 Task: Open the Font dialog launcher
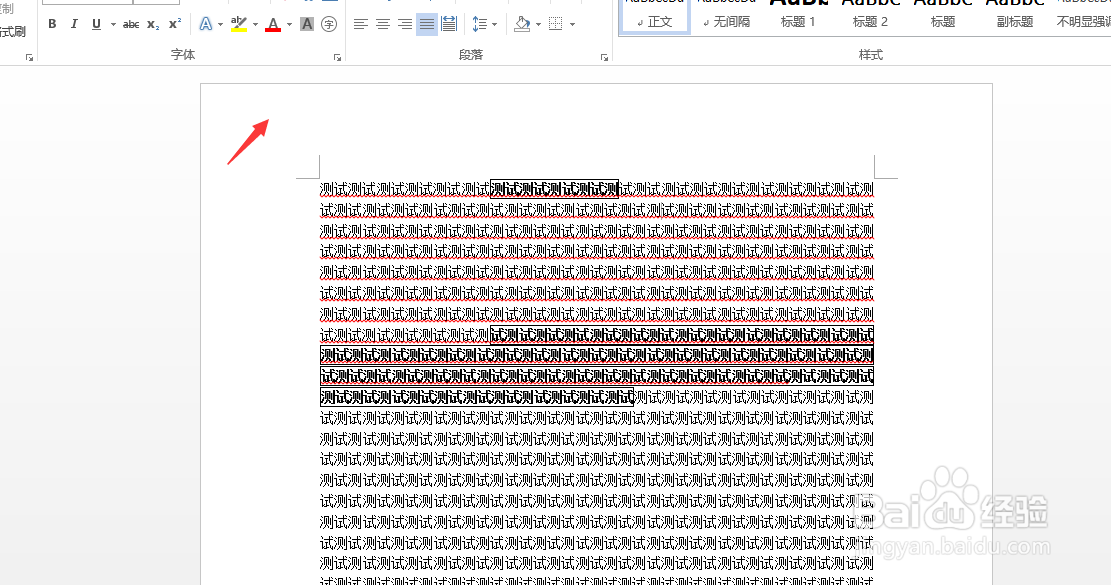(337, 57)
